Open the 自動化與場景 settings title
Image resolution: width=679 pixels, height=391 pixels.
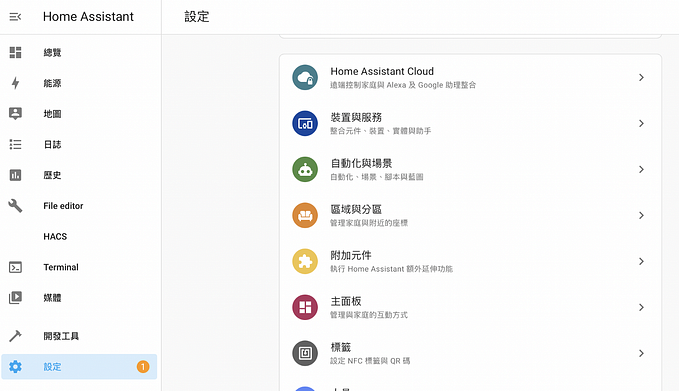pos(361,163)
